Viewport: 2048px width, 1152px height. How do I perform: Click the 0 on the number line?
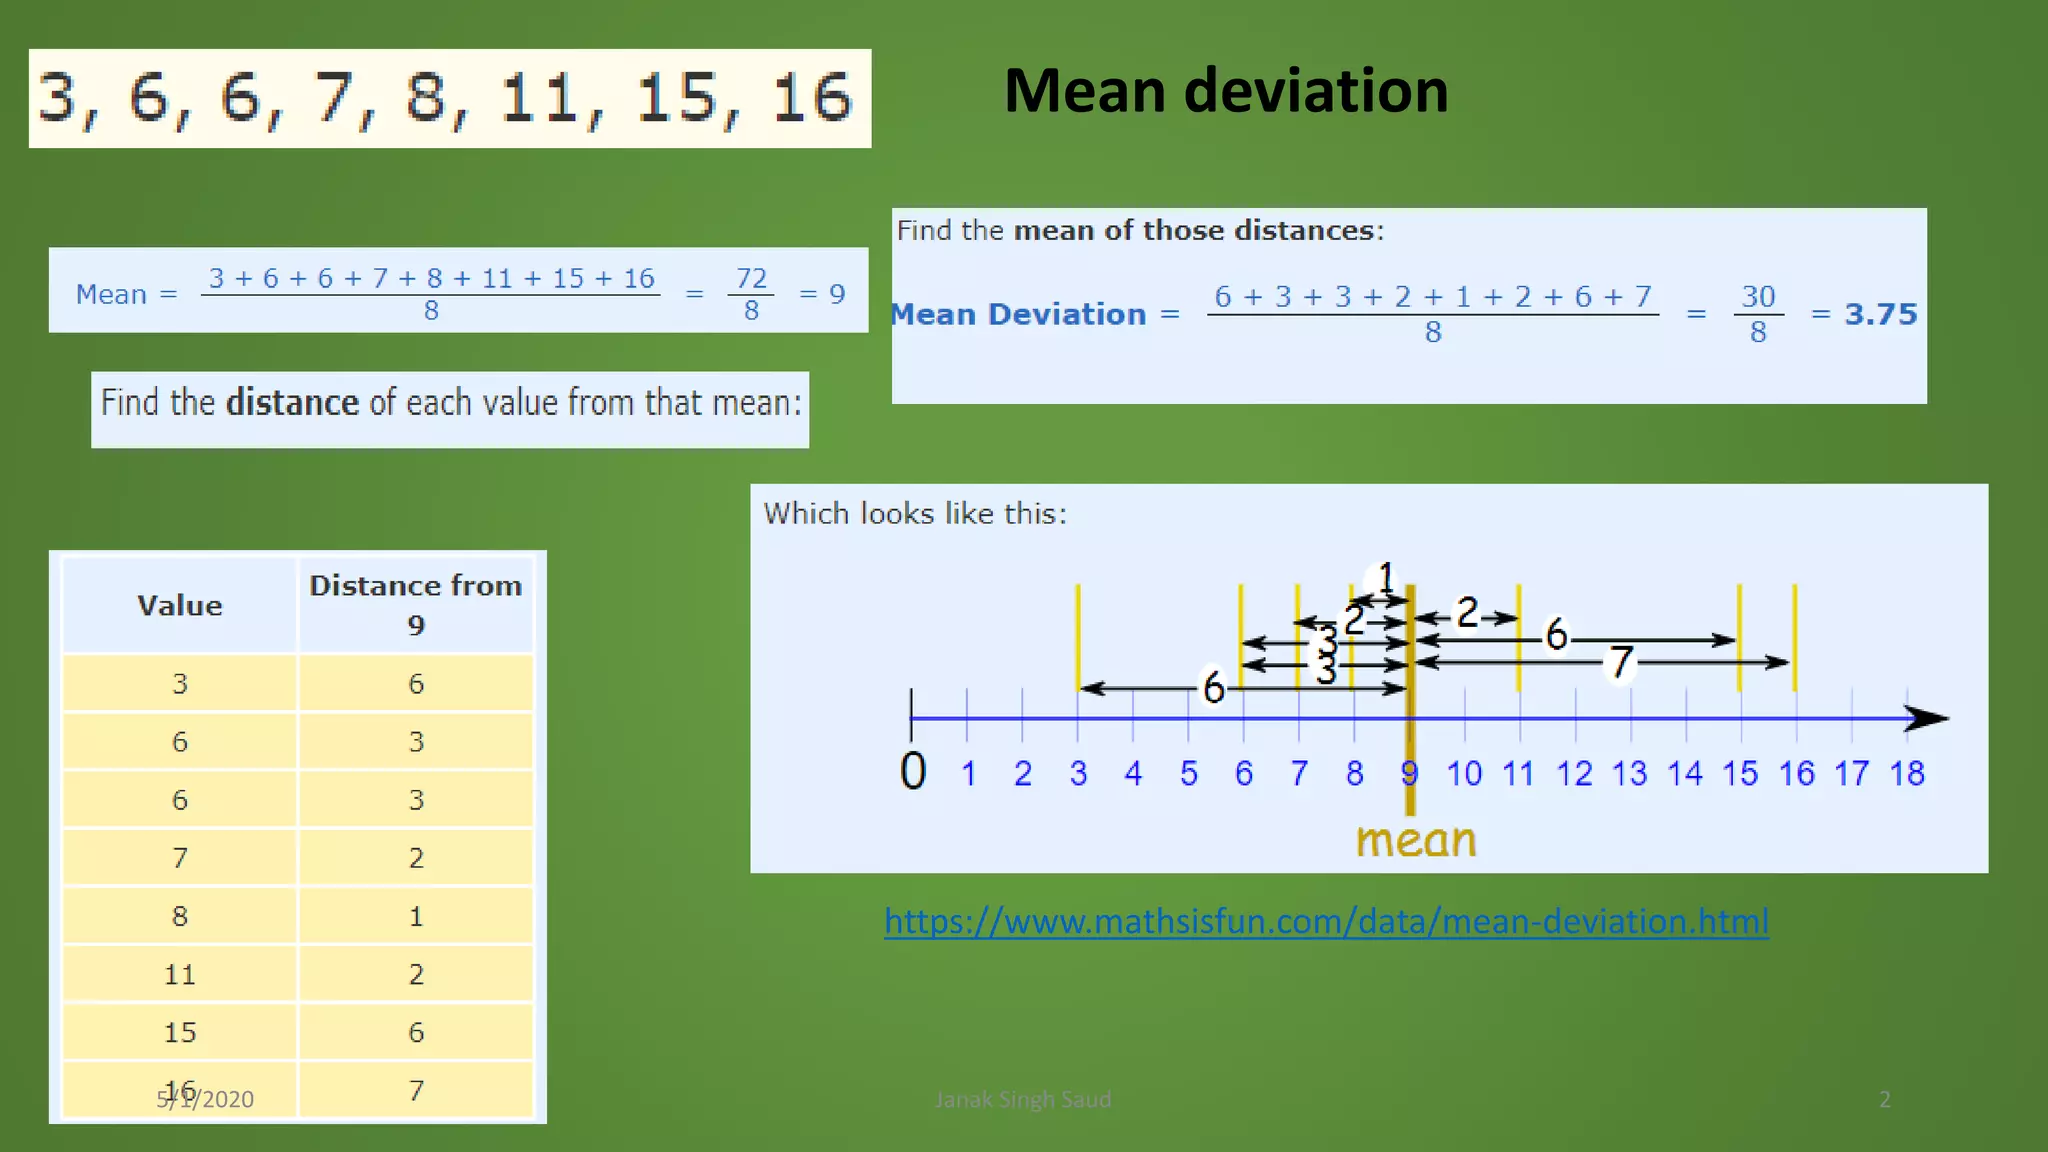912,771
